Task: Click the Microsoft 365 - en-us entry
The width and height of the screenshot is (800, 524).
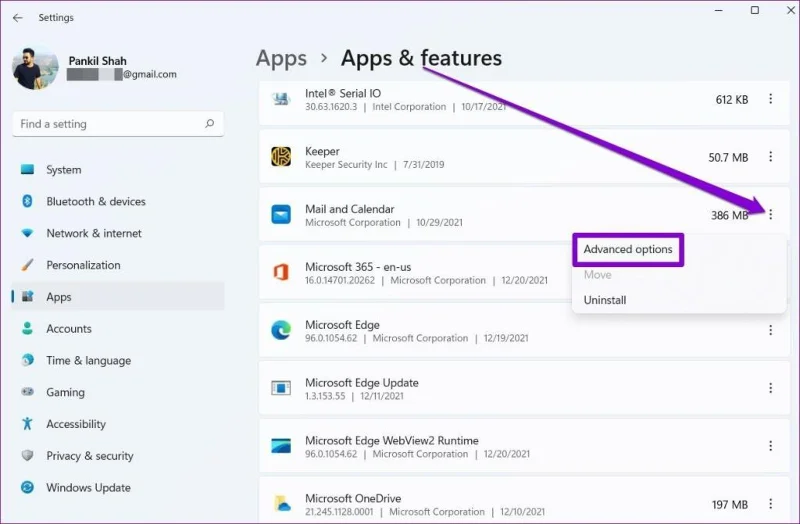Action: [358, 266]
